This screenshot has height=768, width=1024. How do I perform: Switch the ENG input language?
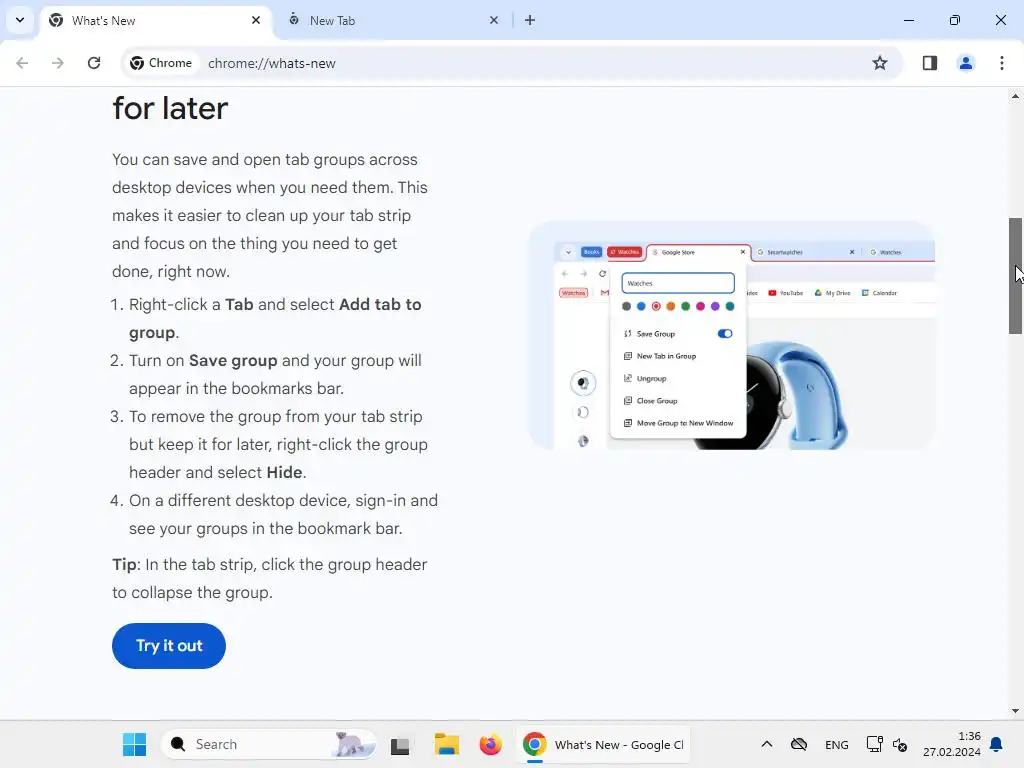(837, 744)
